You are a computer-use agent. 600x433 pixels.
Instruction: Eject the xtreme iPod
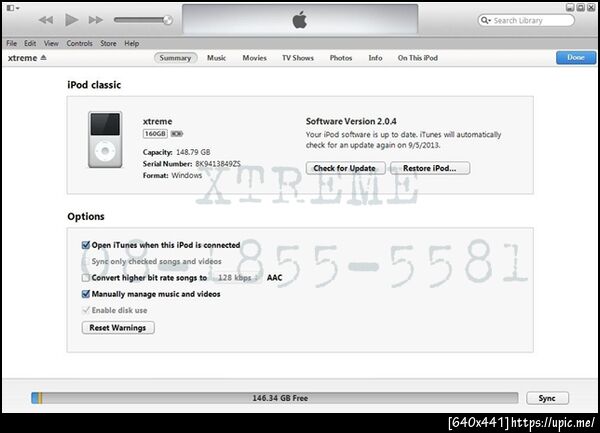44,58
